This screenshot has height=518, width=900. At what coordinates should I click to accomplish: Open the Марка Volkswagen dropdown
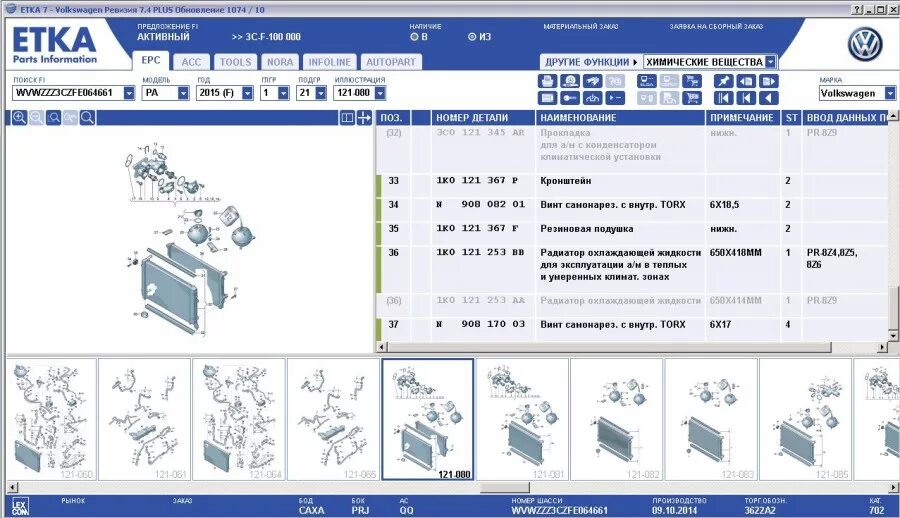pyautogui.click(x=890, y=93)
